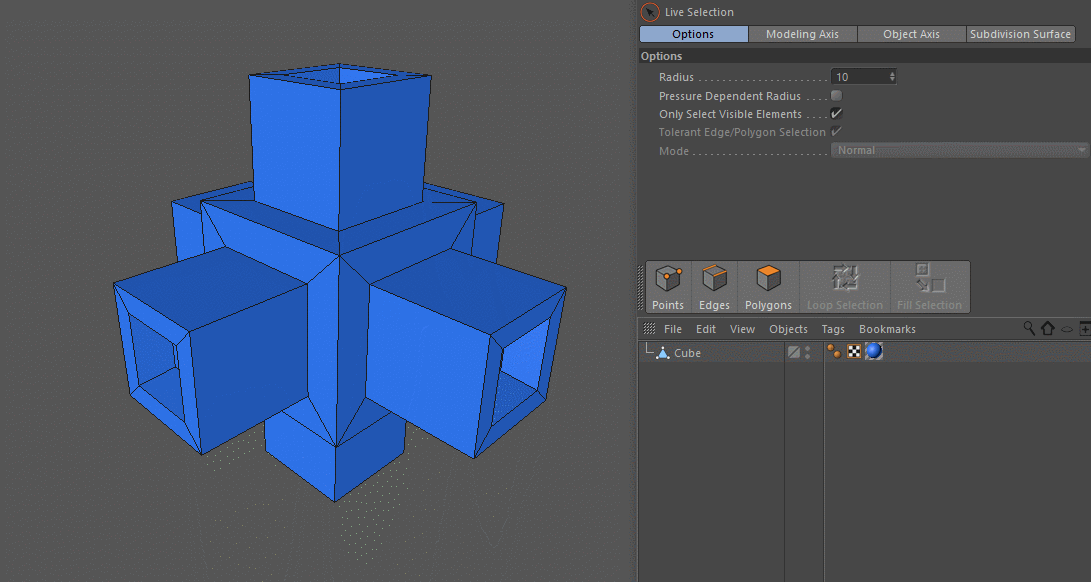Uncheck Only Select Visible Elements
1091x582 pixels.
[x=836, y=114]
